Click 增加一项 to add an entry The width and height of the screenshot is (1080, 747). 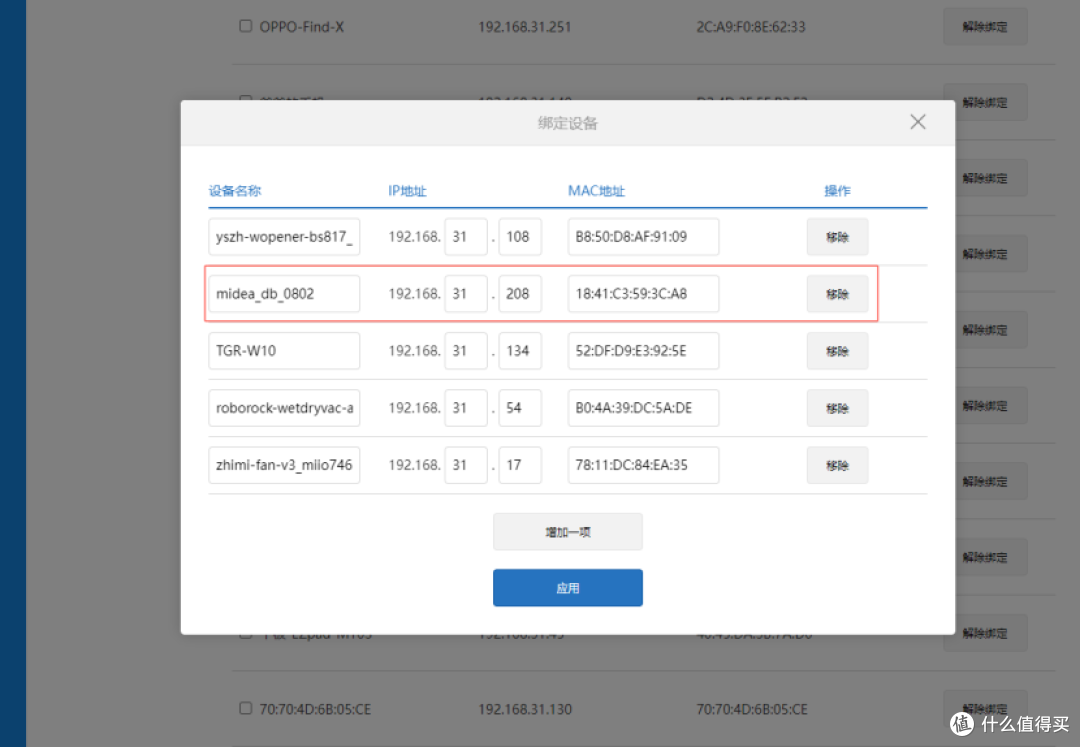pyautogui.click(x=568, y=532)
